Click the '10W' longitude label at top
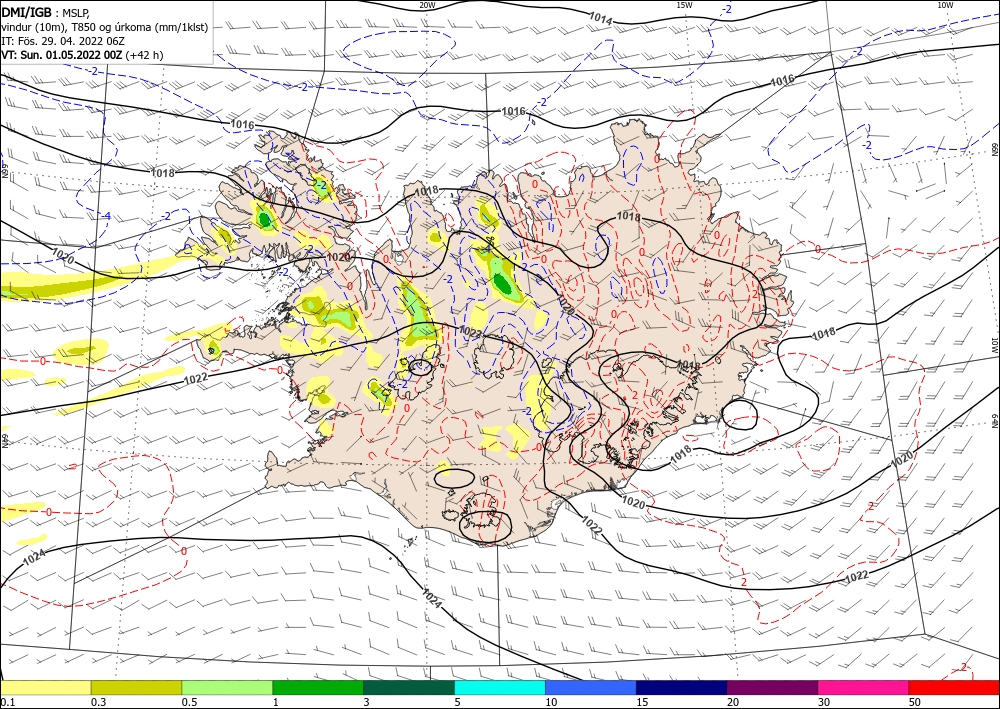 (x=945, y=5)
